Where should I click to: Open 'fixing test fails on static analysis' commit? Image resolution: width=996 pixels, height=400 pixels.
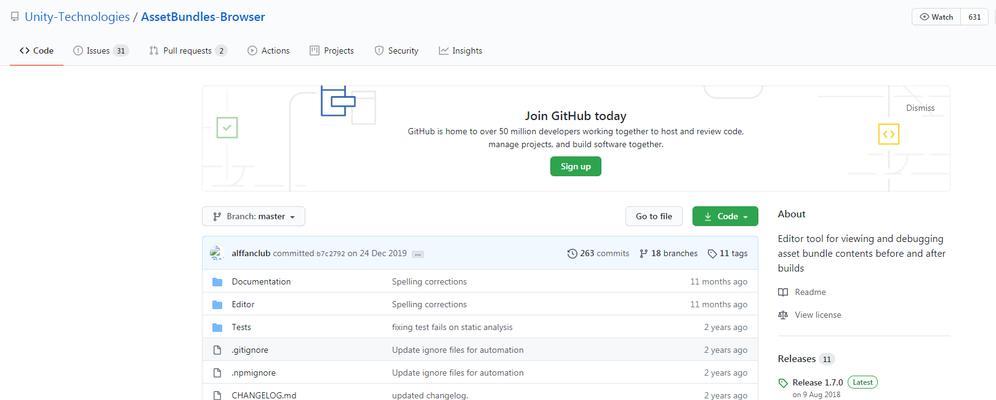tap(452, 327)
